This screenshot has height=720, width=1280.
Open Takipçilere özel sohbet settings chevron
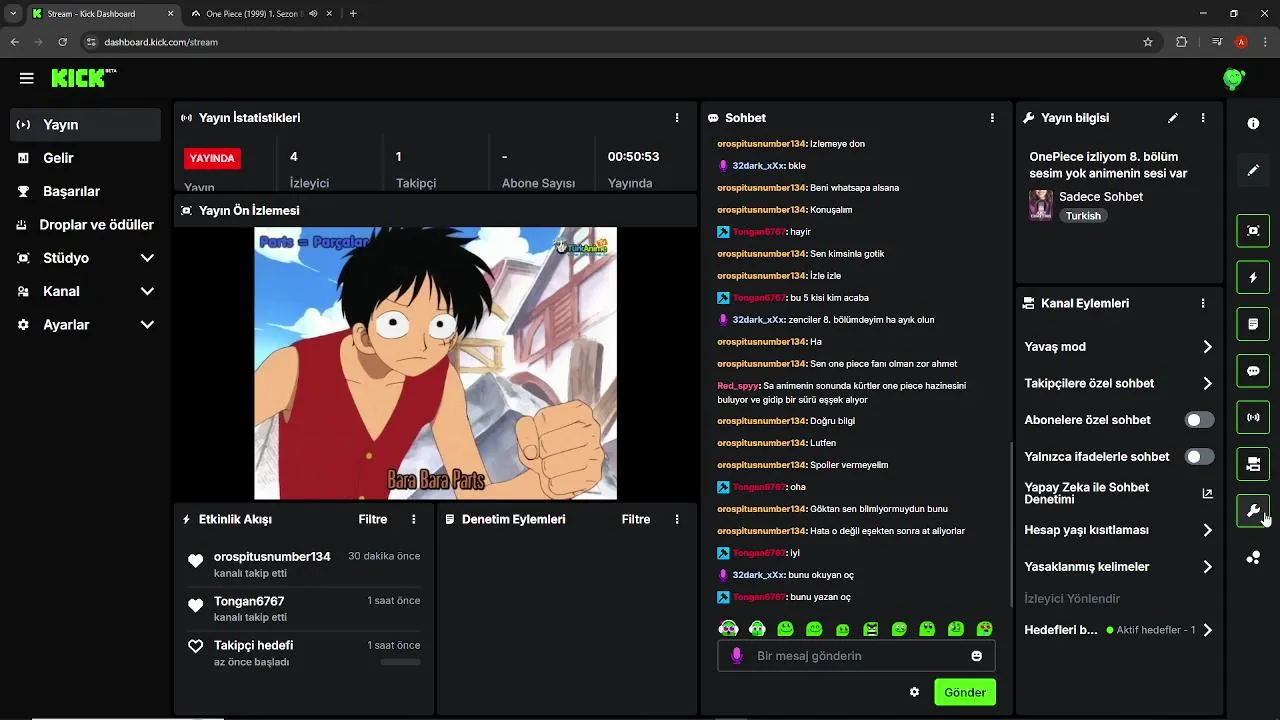pyautogui.click(x=1207, y=383)
